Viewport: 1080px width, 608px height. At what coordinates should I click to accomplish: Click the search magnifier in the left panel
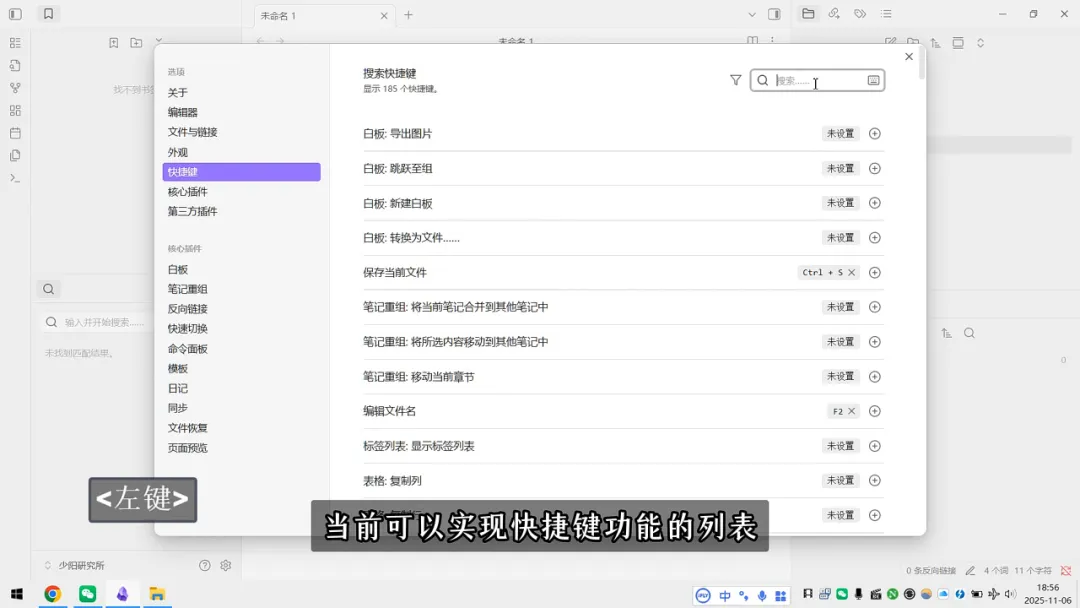click(48, 288)
